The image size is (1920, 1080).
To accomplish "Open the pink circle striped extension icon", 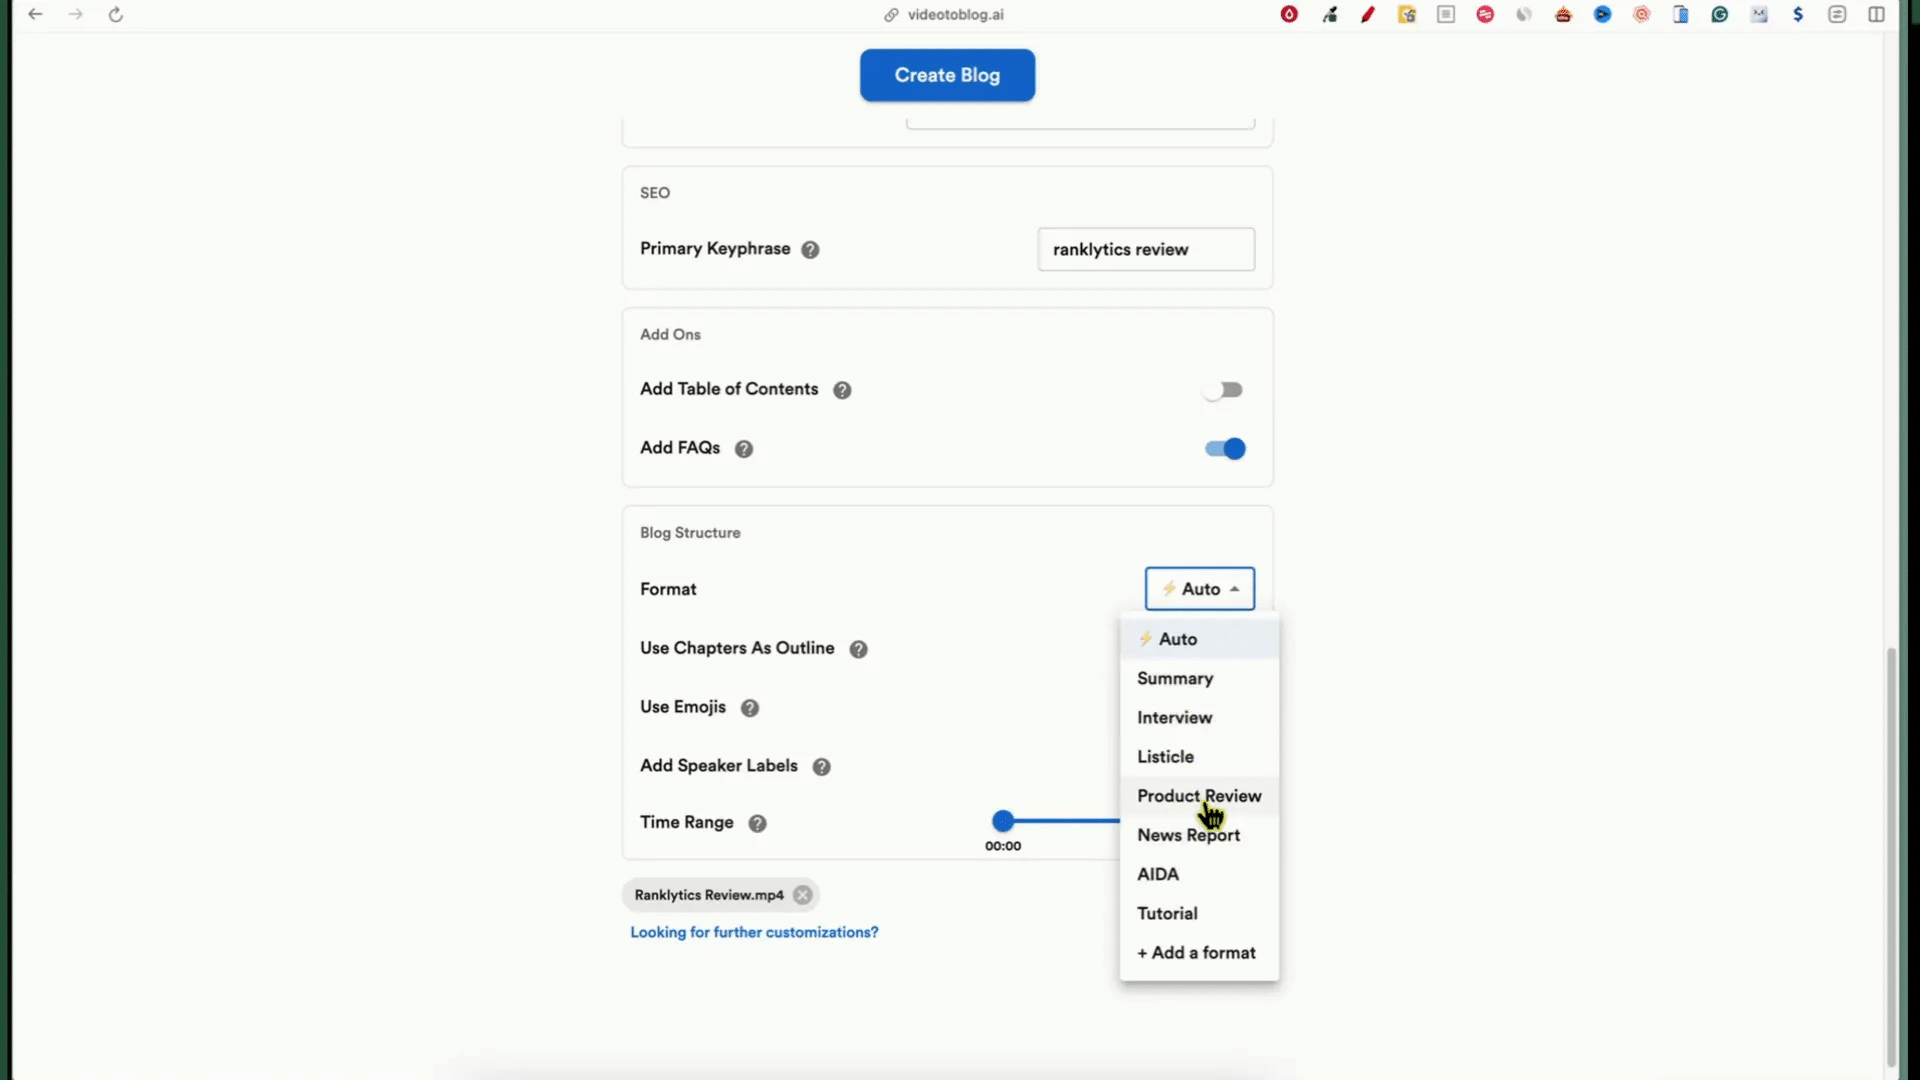I will (x=1485, y=14).
